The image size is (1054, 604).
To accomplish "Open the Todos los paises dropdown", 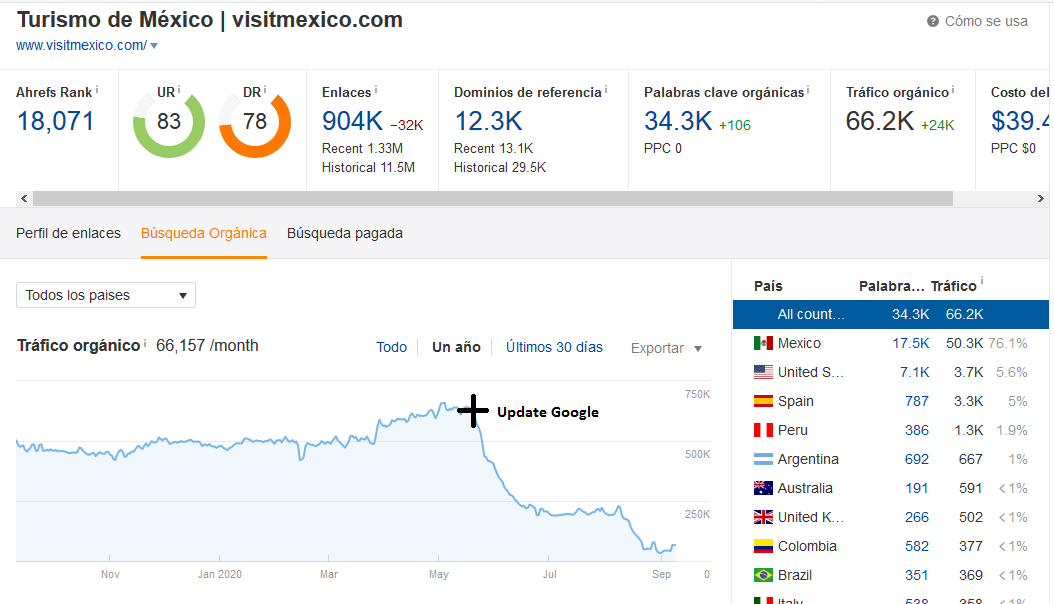I will tap(106, 295).
